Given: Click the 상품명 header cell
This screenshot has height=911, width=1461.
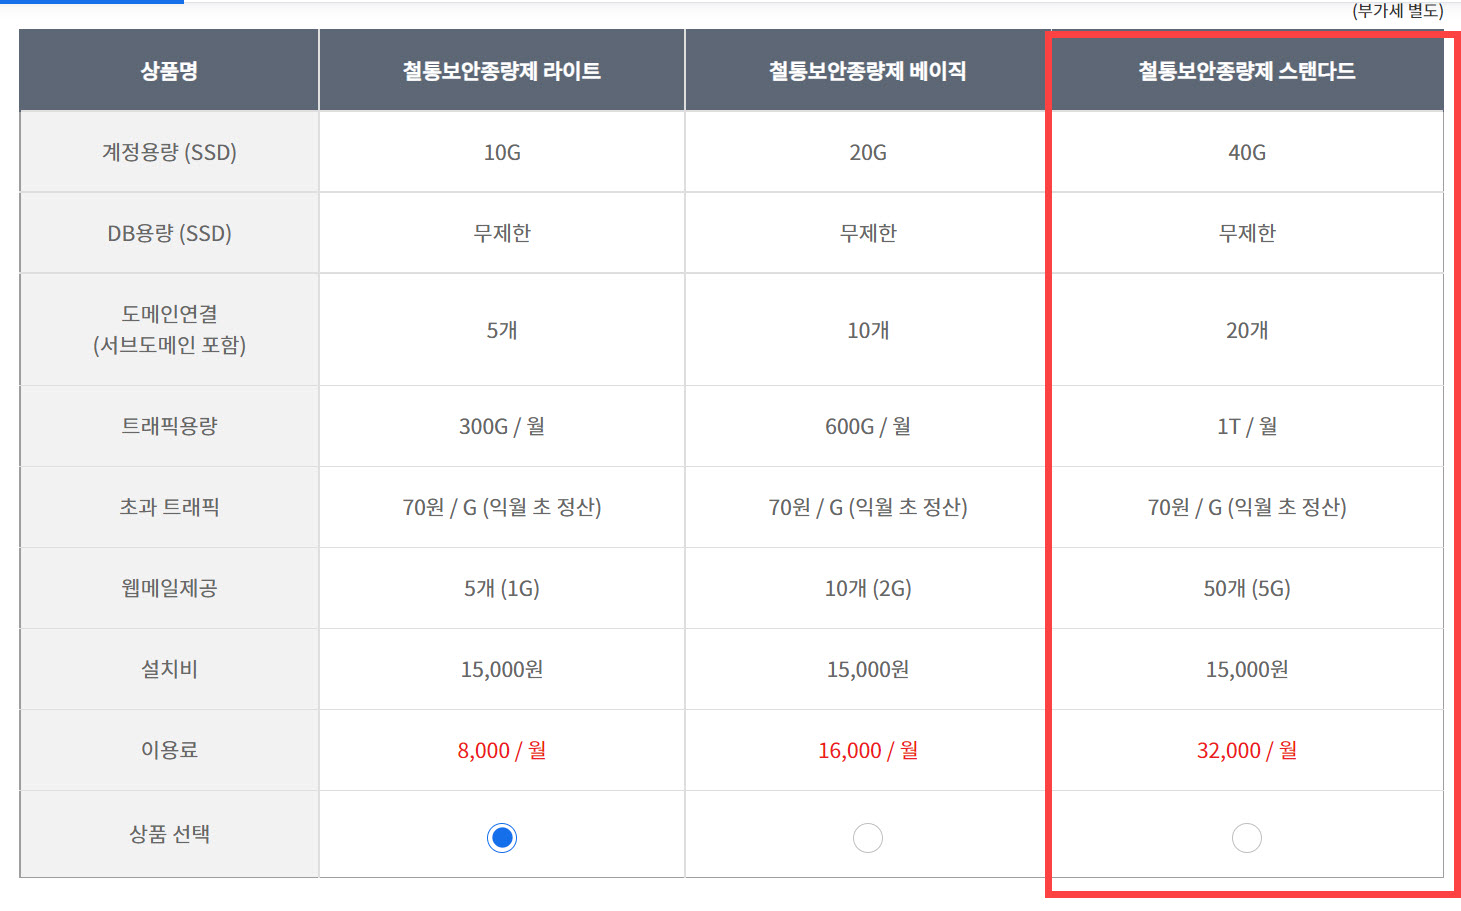Looking at the screenshot, I should tap(168, 69).
